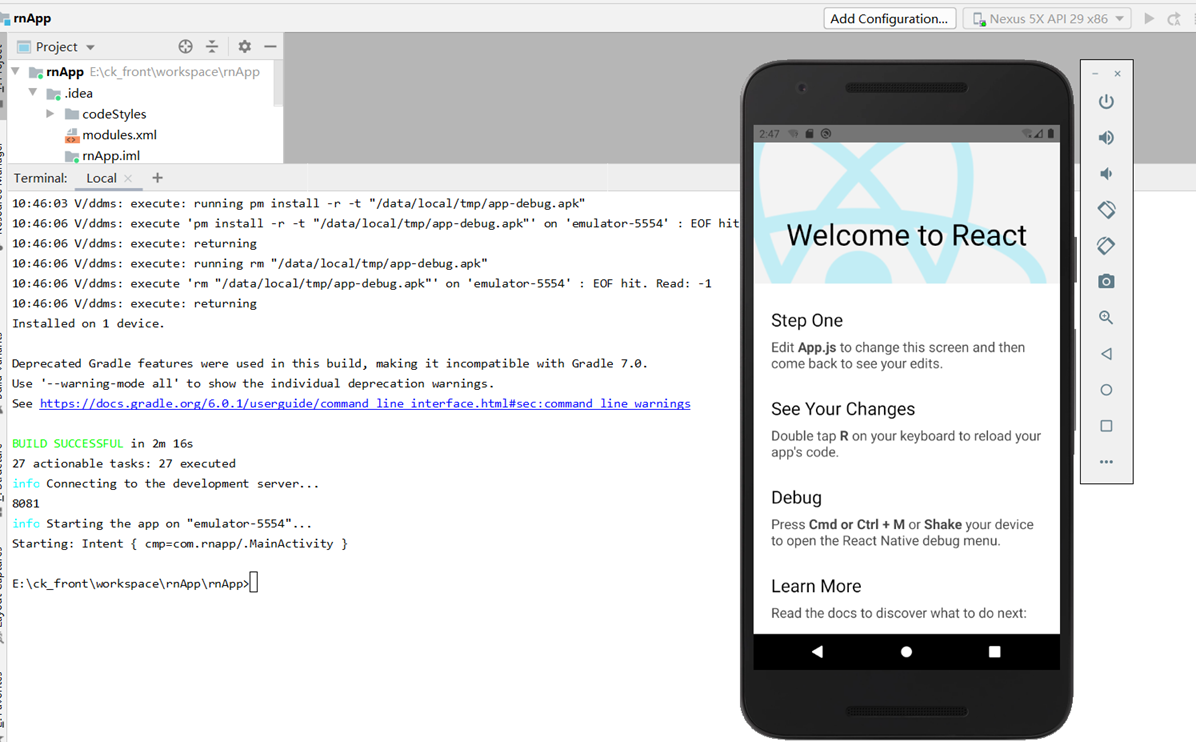This screenshot has width=1196, height=742.
Task: Click "Installed on 1 device." terminal line
Action: coord(88,323)
